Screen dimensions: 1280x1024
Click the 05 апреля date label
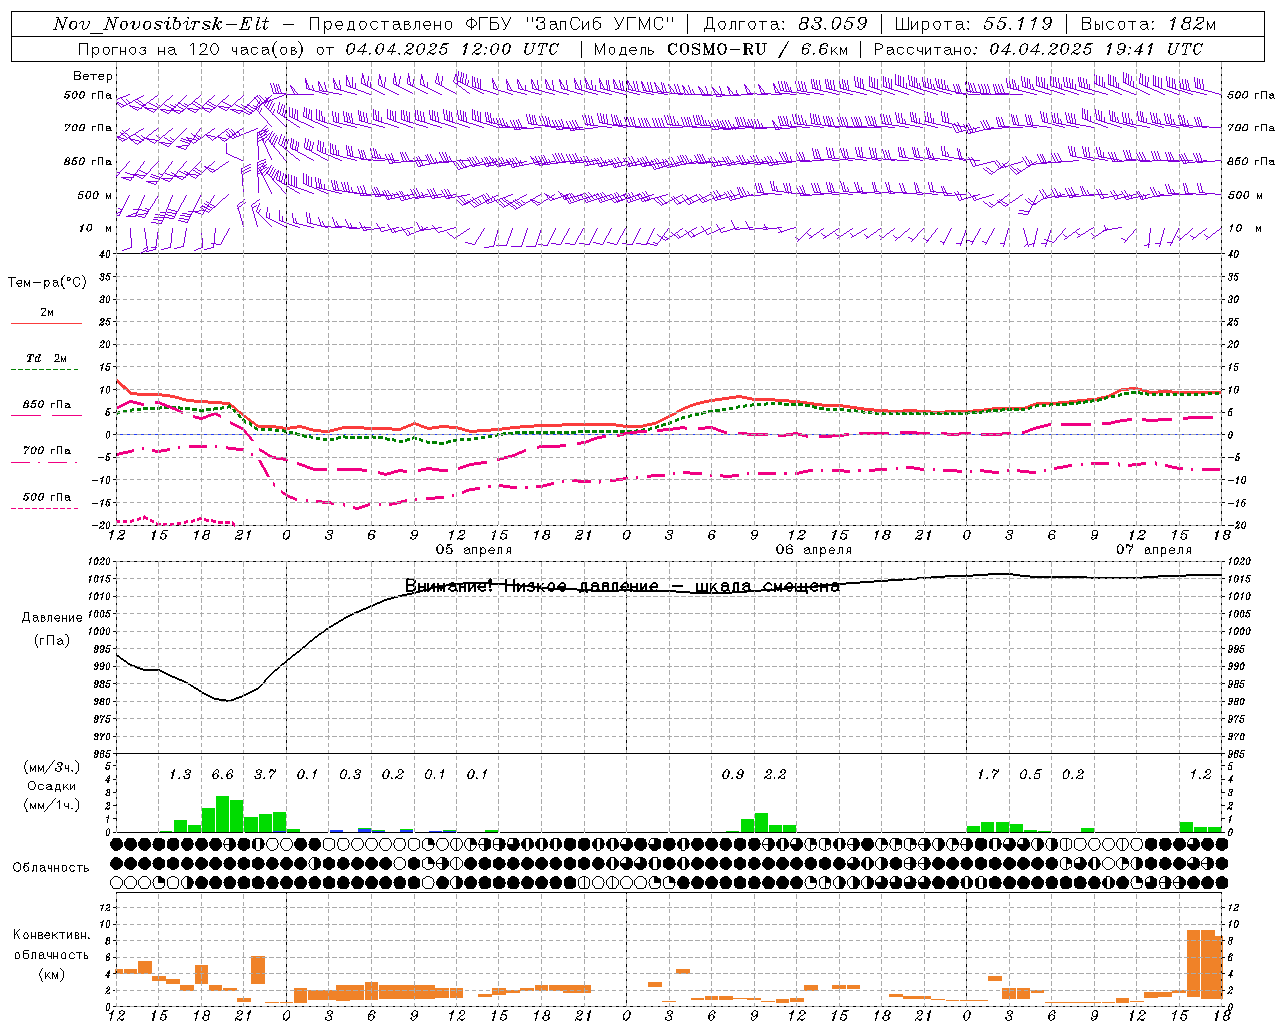click(x=473, y=550)
